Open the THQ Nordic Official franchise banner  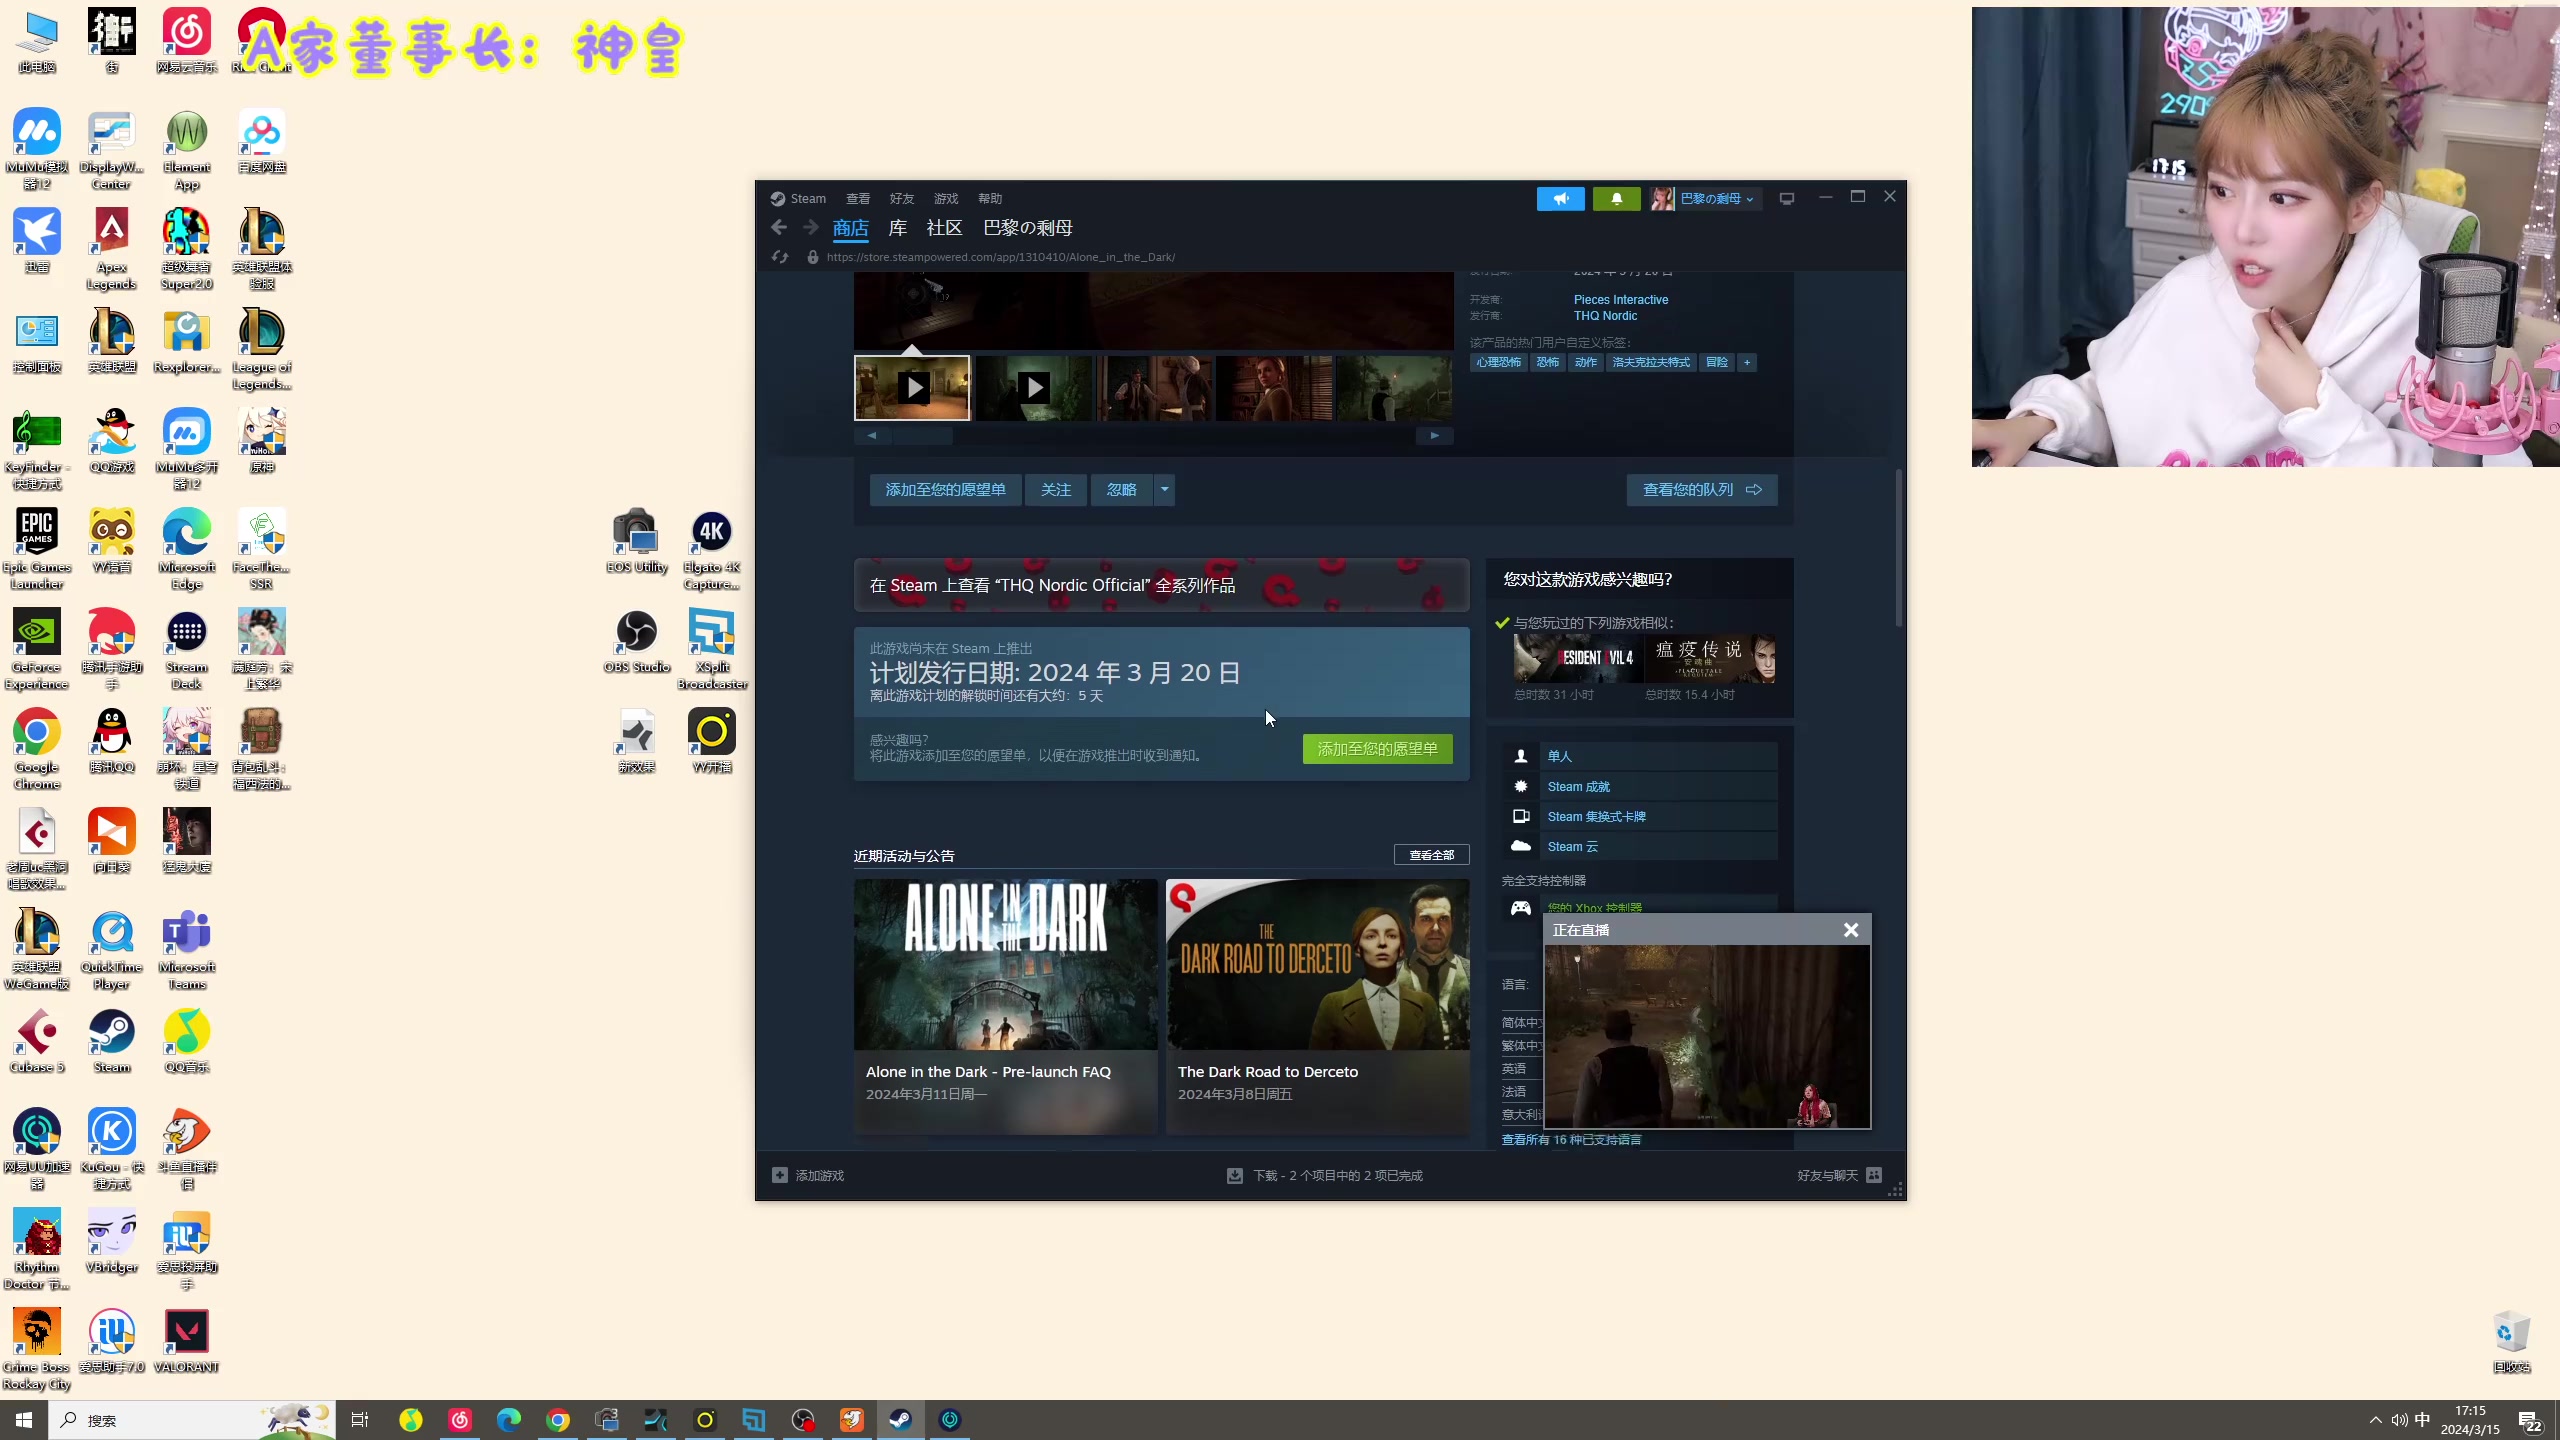[1162, 585]
